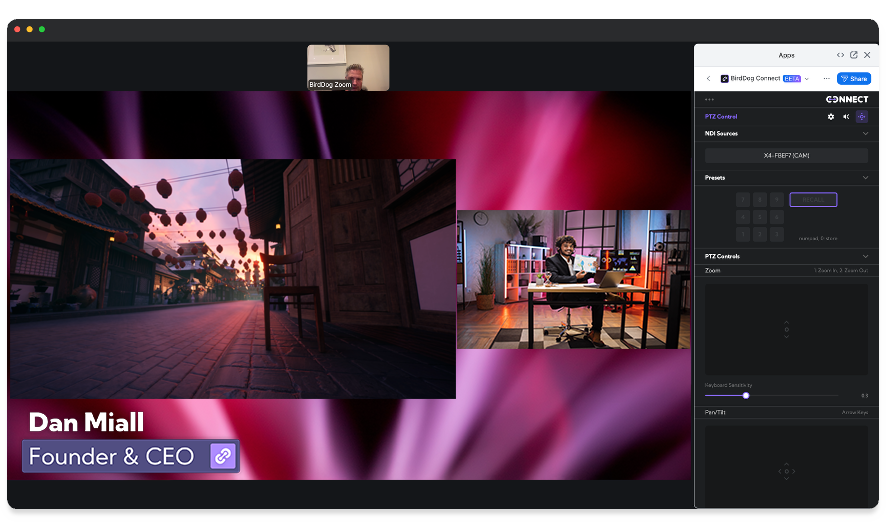Click the yellow macOS minimize button
This screenshot has width=886, height=522.
pyautogui.click(x=29, y=29)
